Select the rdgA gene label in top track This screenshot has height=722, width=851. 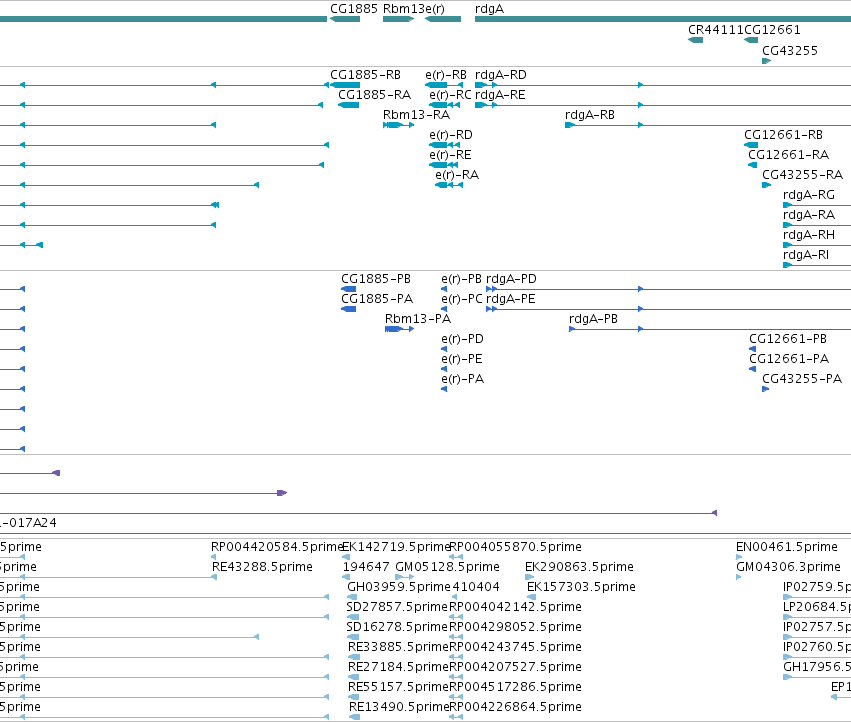coord(489,9)
